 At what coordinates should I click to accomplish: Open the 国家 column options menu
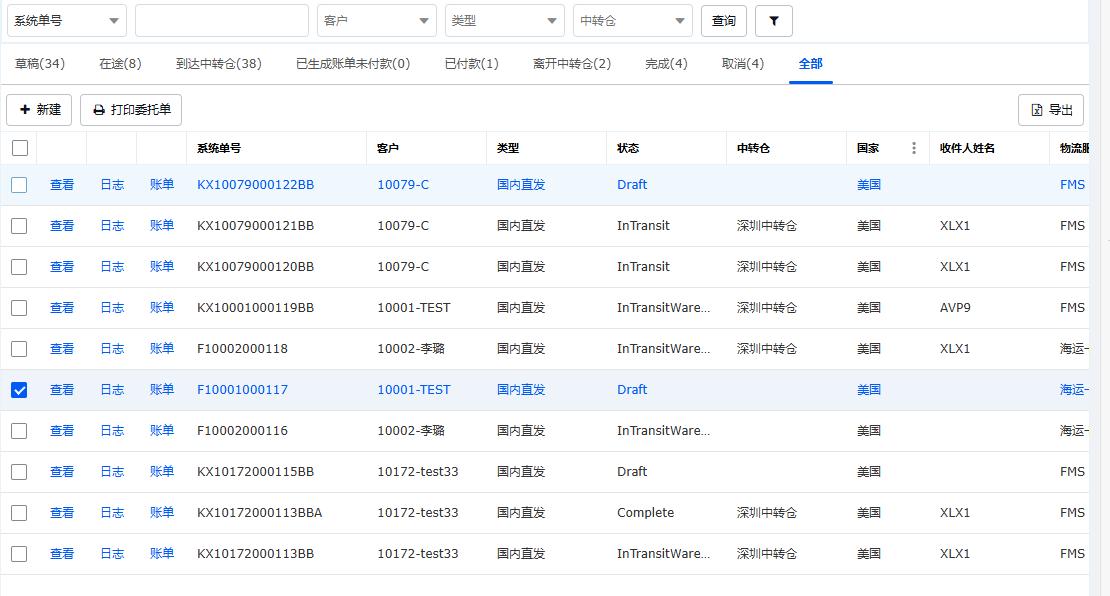tap(913, 148)
